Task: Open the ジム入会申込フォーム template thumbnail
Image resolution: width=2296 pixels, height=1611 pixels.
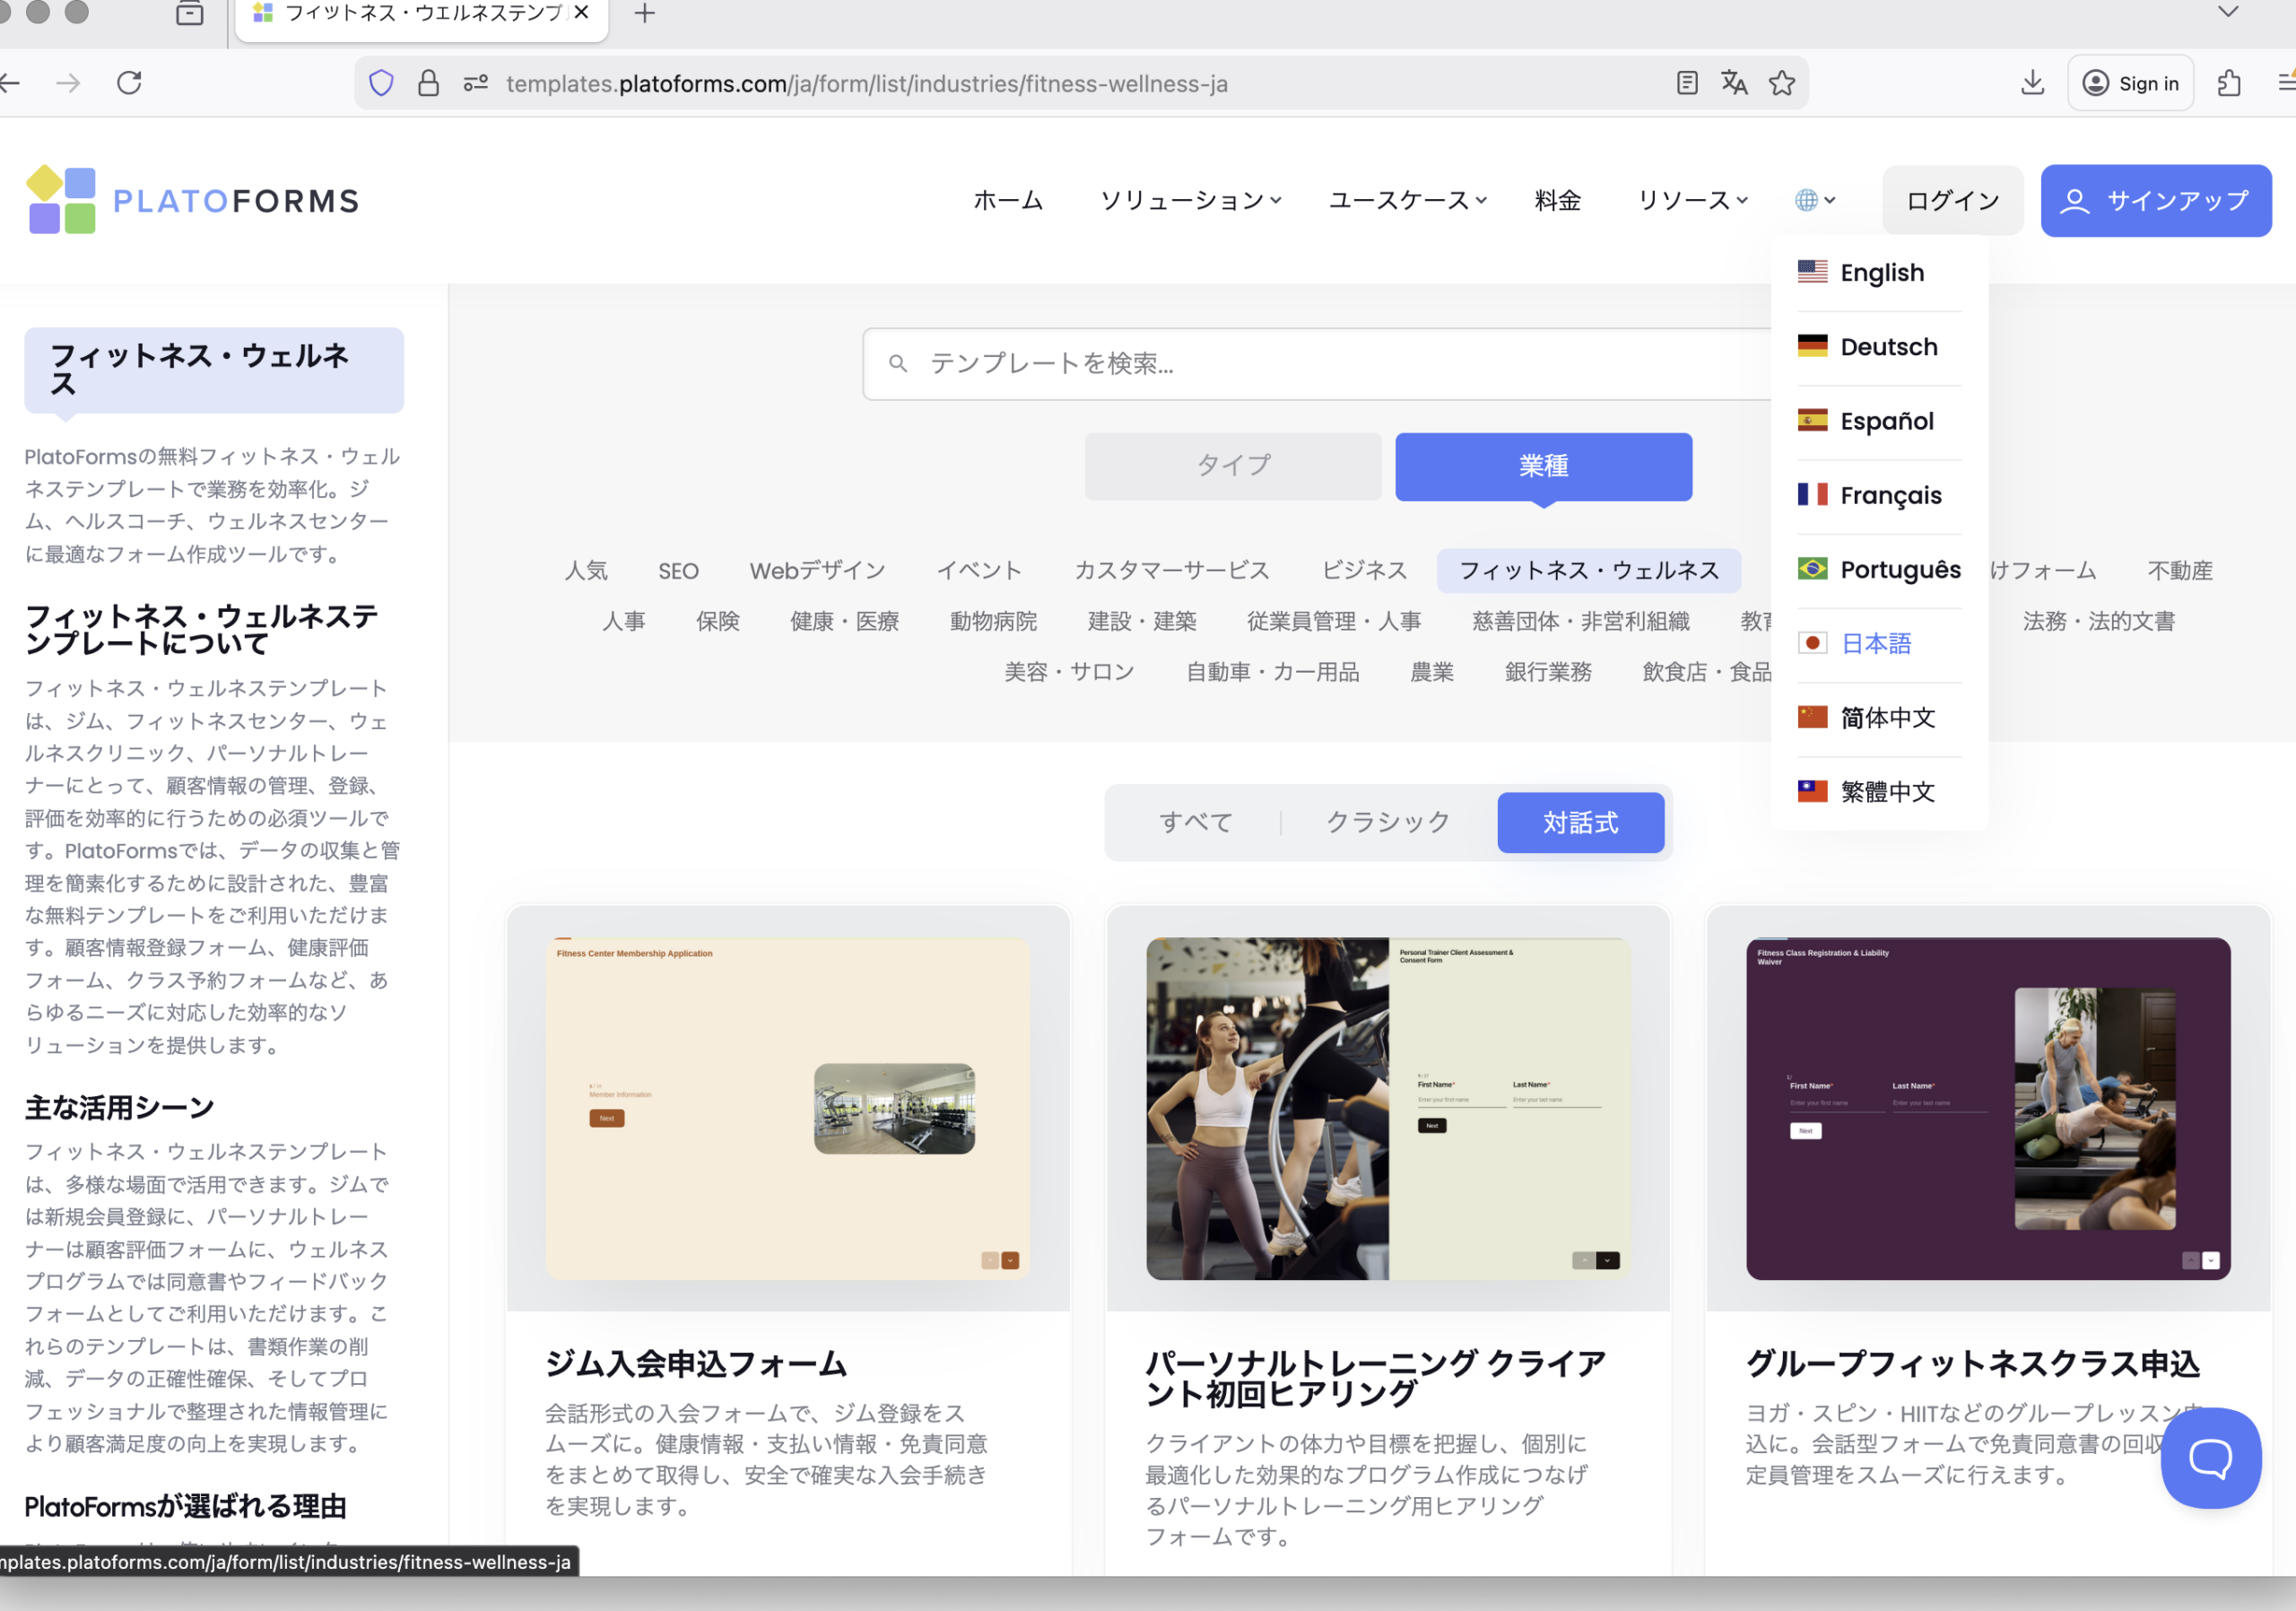Action: tap(788, 1108)
